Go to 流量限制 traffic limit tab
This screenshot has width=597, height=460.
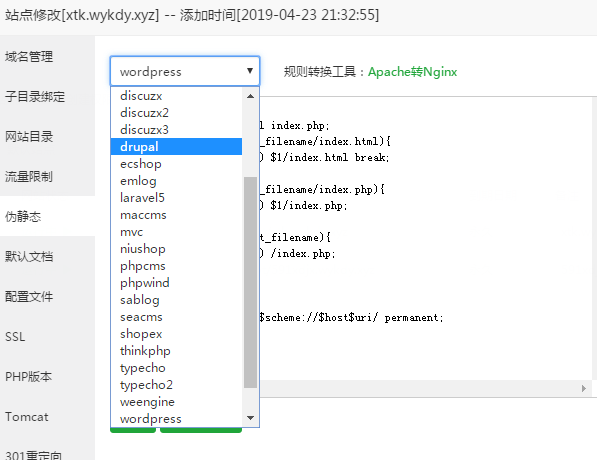click(x=47, y=176)
